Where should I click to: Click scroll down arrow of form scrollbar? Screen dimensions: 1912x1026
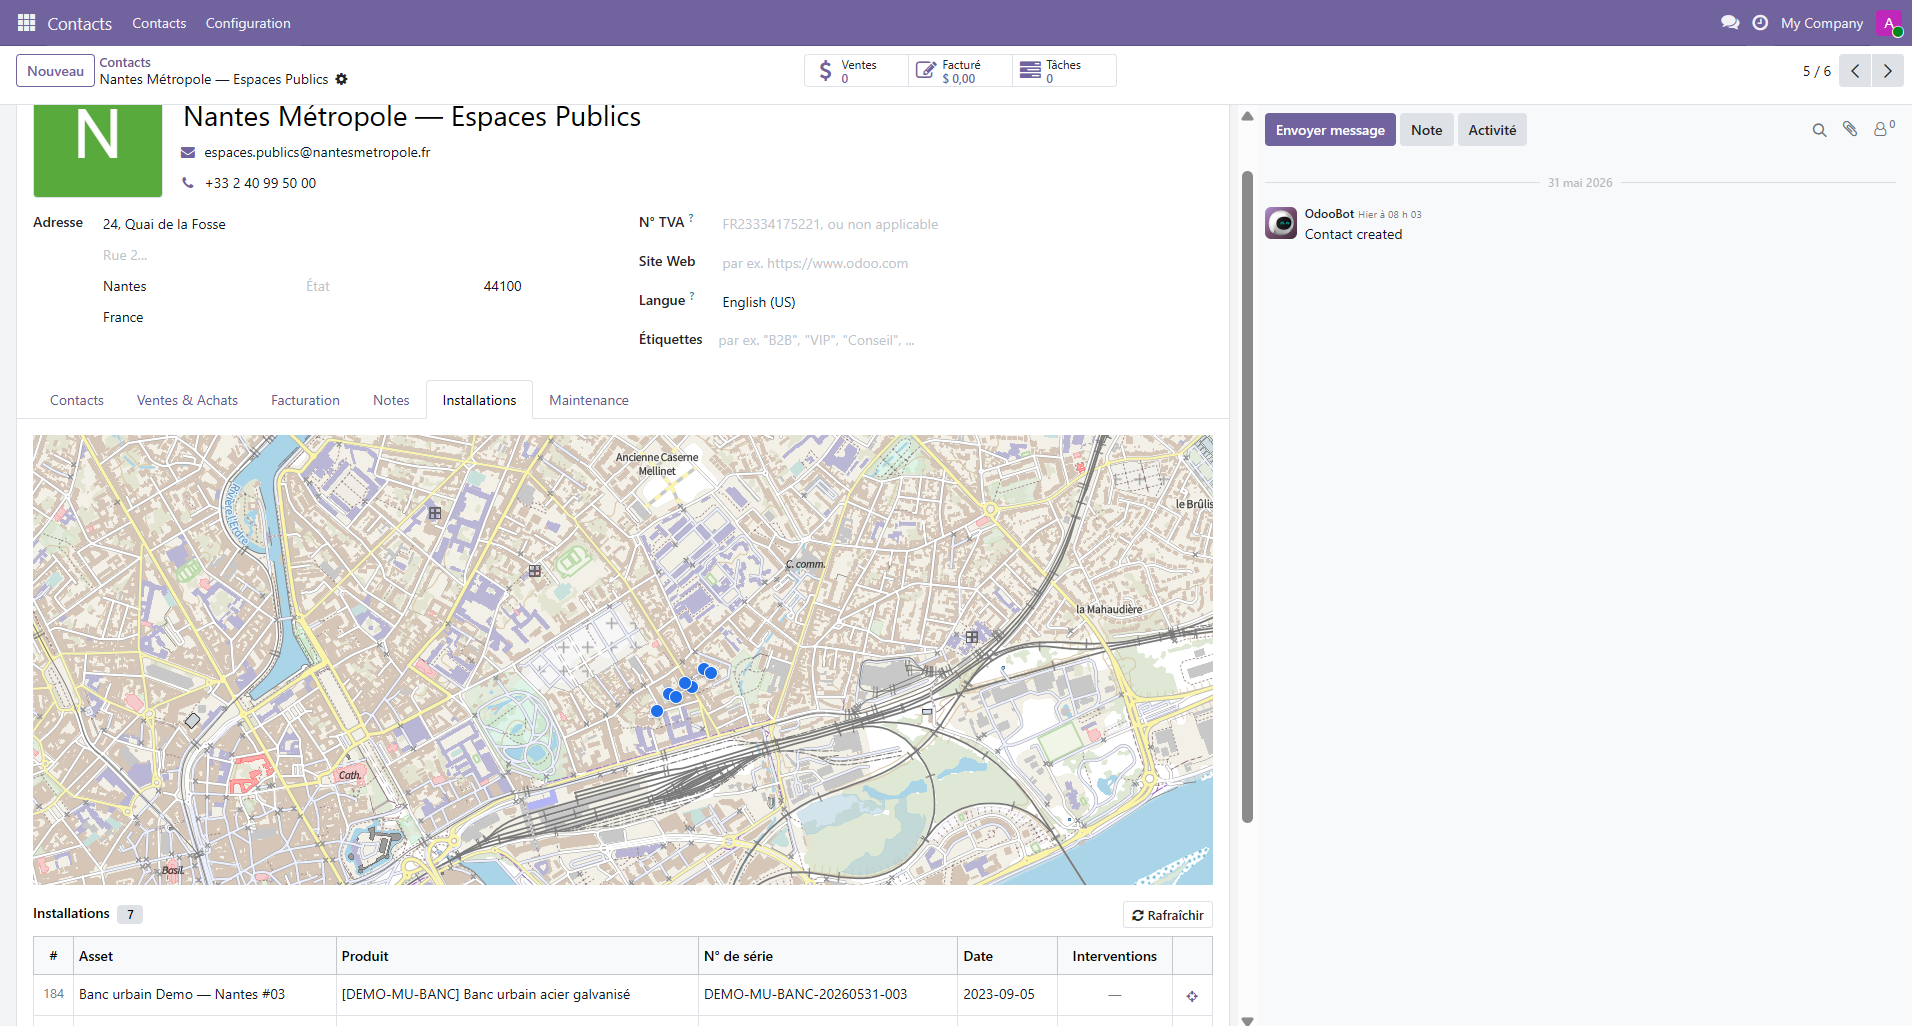(x=1247, y=1020)
